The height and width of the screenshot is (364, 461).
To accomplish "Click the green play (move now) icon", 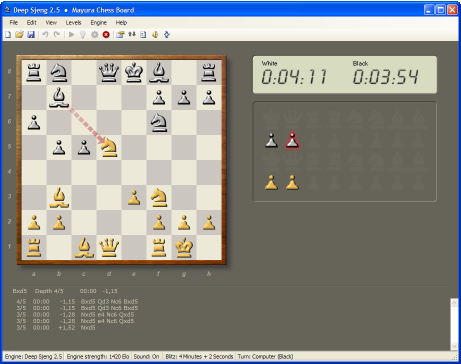I will click(71, 35).
